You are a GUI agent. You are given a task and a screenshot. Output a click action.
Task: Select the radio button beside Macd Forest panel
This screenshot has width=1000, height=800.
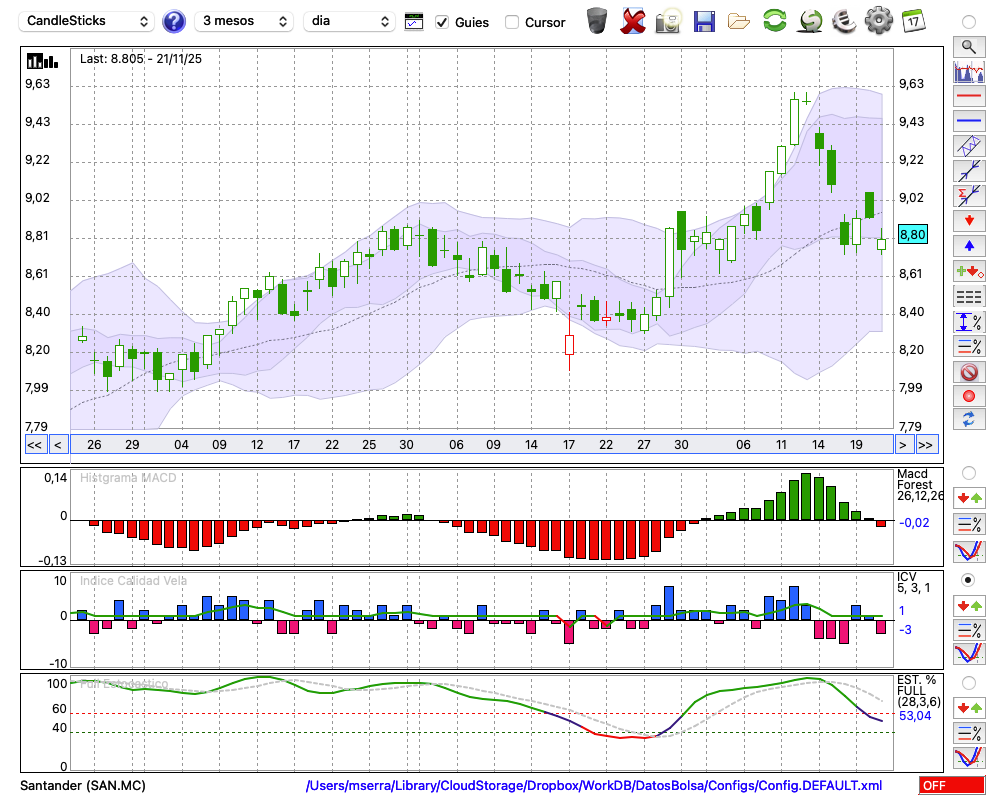pos(968,472)
